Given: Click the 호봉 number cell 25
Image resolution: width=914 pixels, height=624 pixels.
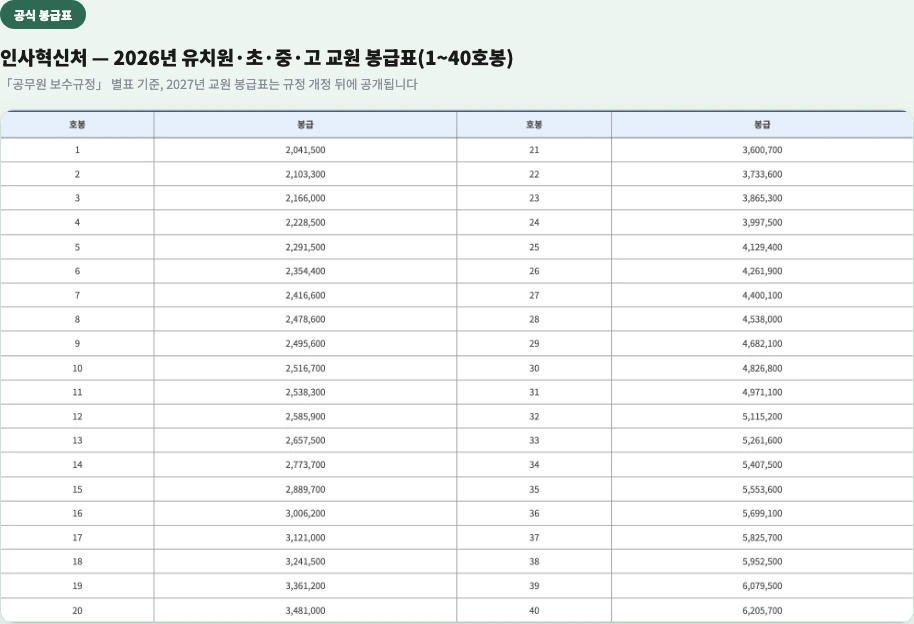Looking at the screenshot, I should point(534,247).
